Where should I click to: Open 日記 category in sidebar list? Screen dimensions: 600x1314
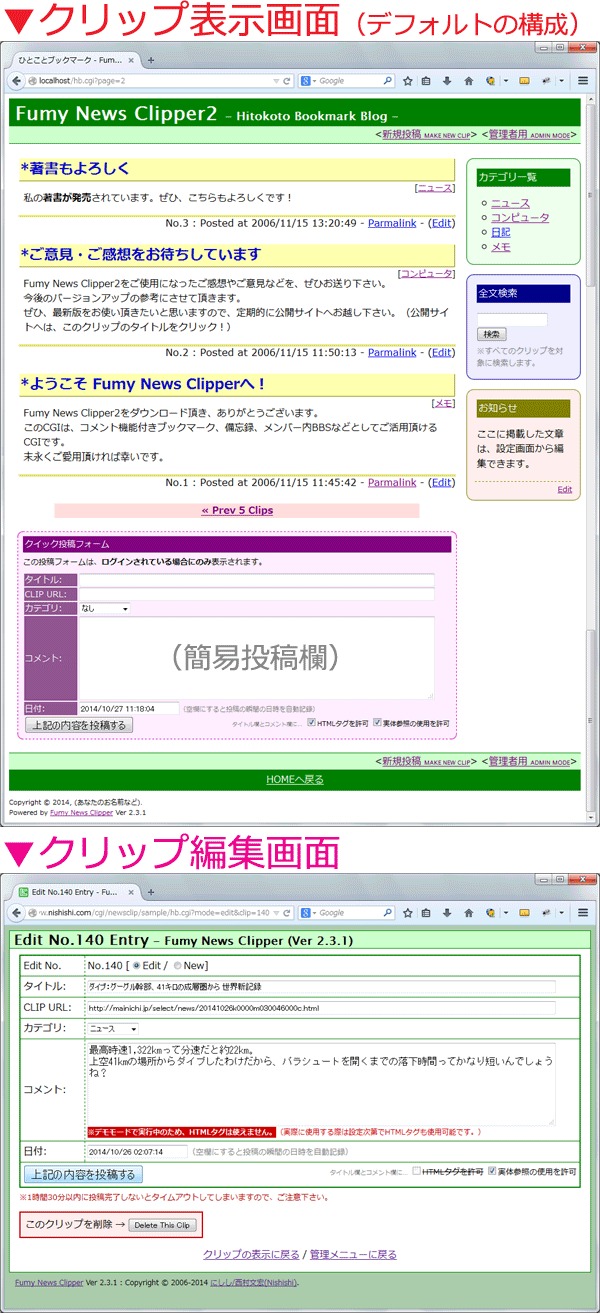tap(500, 232)
